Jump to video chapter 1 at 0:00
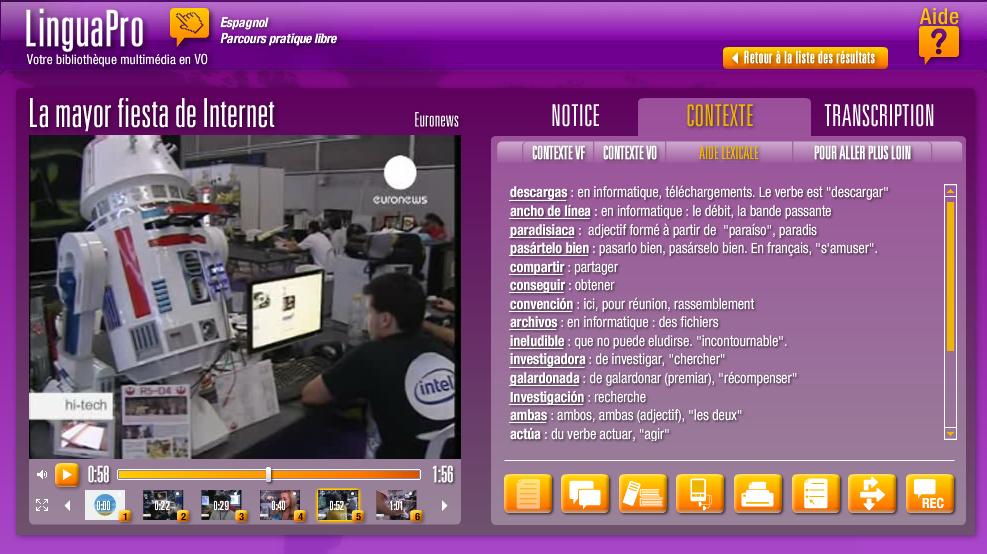The image size is (987, 554). point(105,506)
